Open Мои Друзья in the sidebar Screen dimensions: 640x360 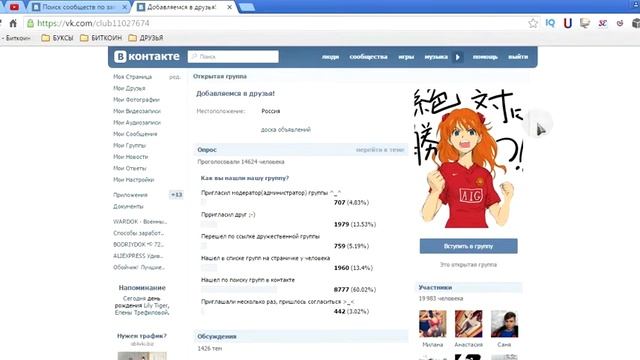click(x=129, y=88)
